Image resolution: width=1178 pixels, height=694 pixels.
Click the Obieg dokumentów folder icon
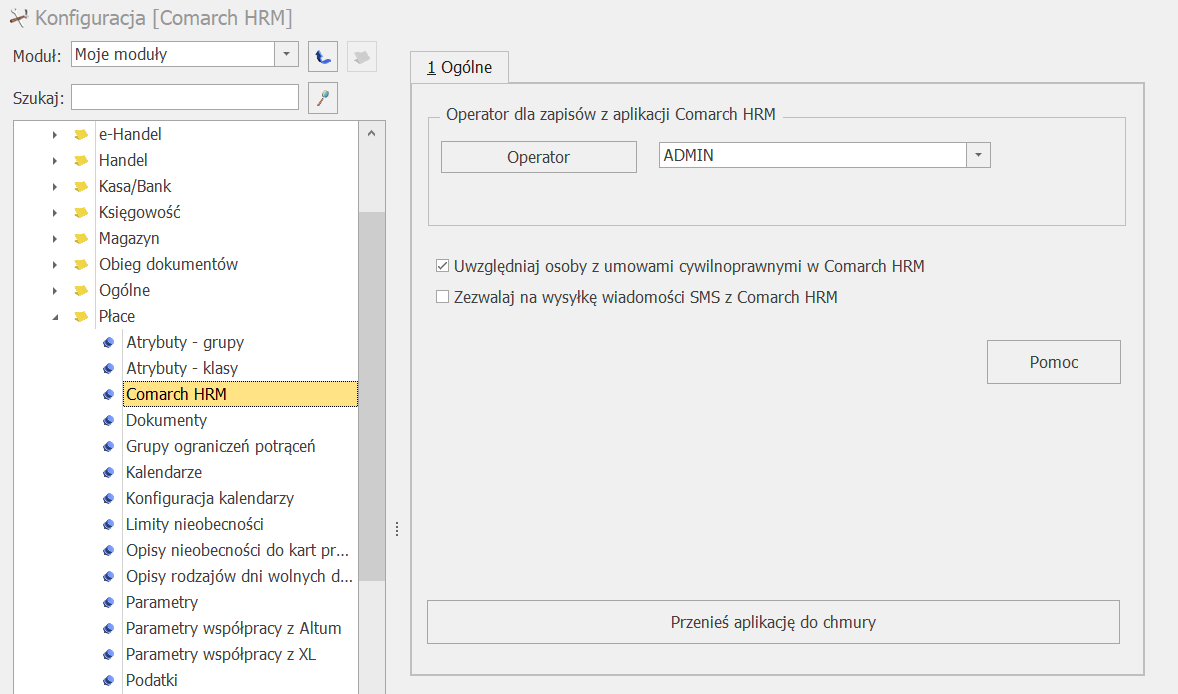point(81,264)
